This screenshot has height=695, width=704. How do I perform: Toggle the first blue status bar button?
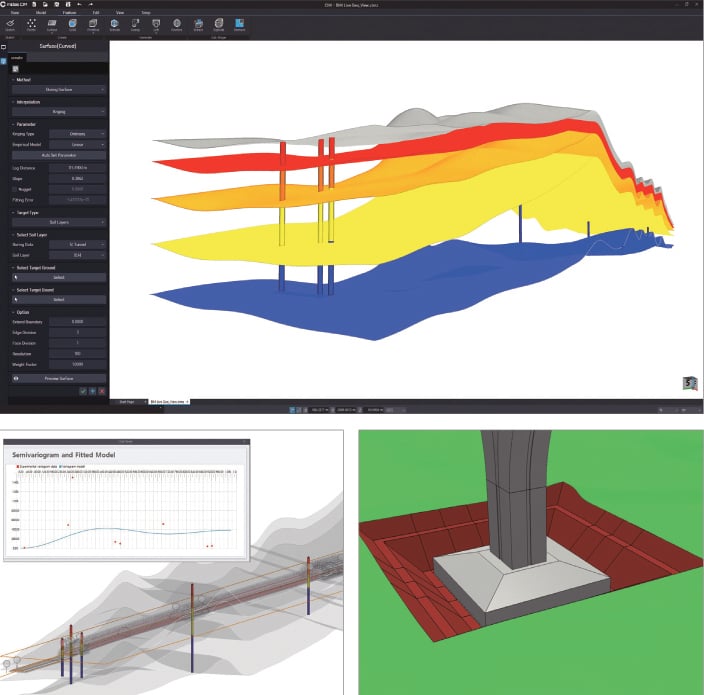point(292,410)
